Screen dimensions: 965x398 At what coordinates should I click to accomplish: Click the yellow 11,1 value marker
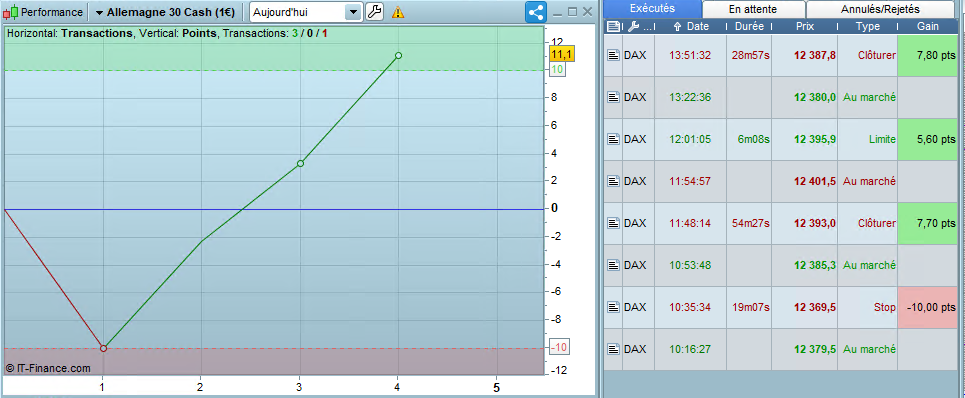coord(562,55)
